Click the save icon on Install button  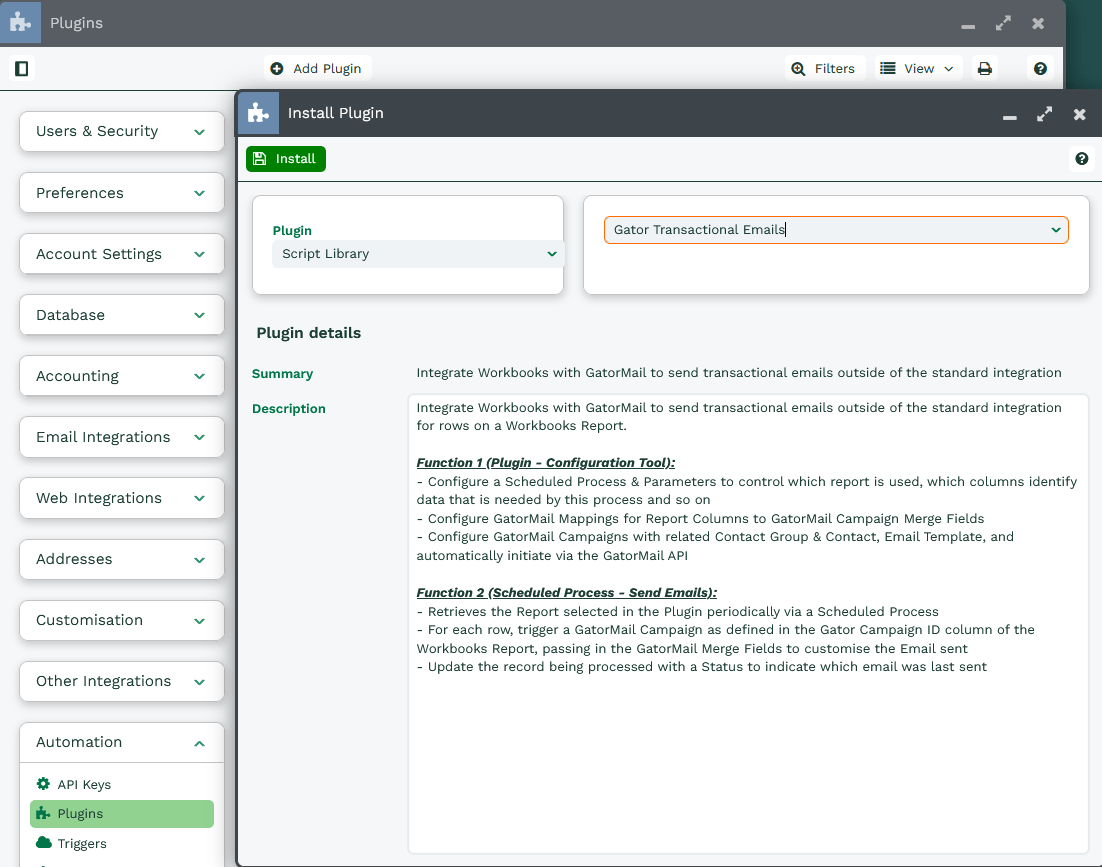(x=259, y=158)
